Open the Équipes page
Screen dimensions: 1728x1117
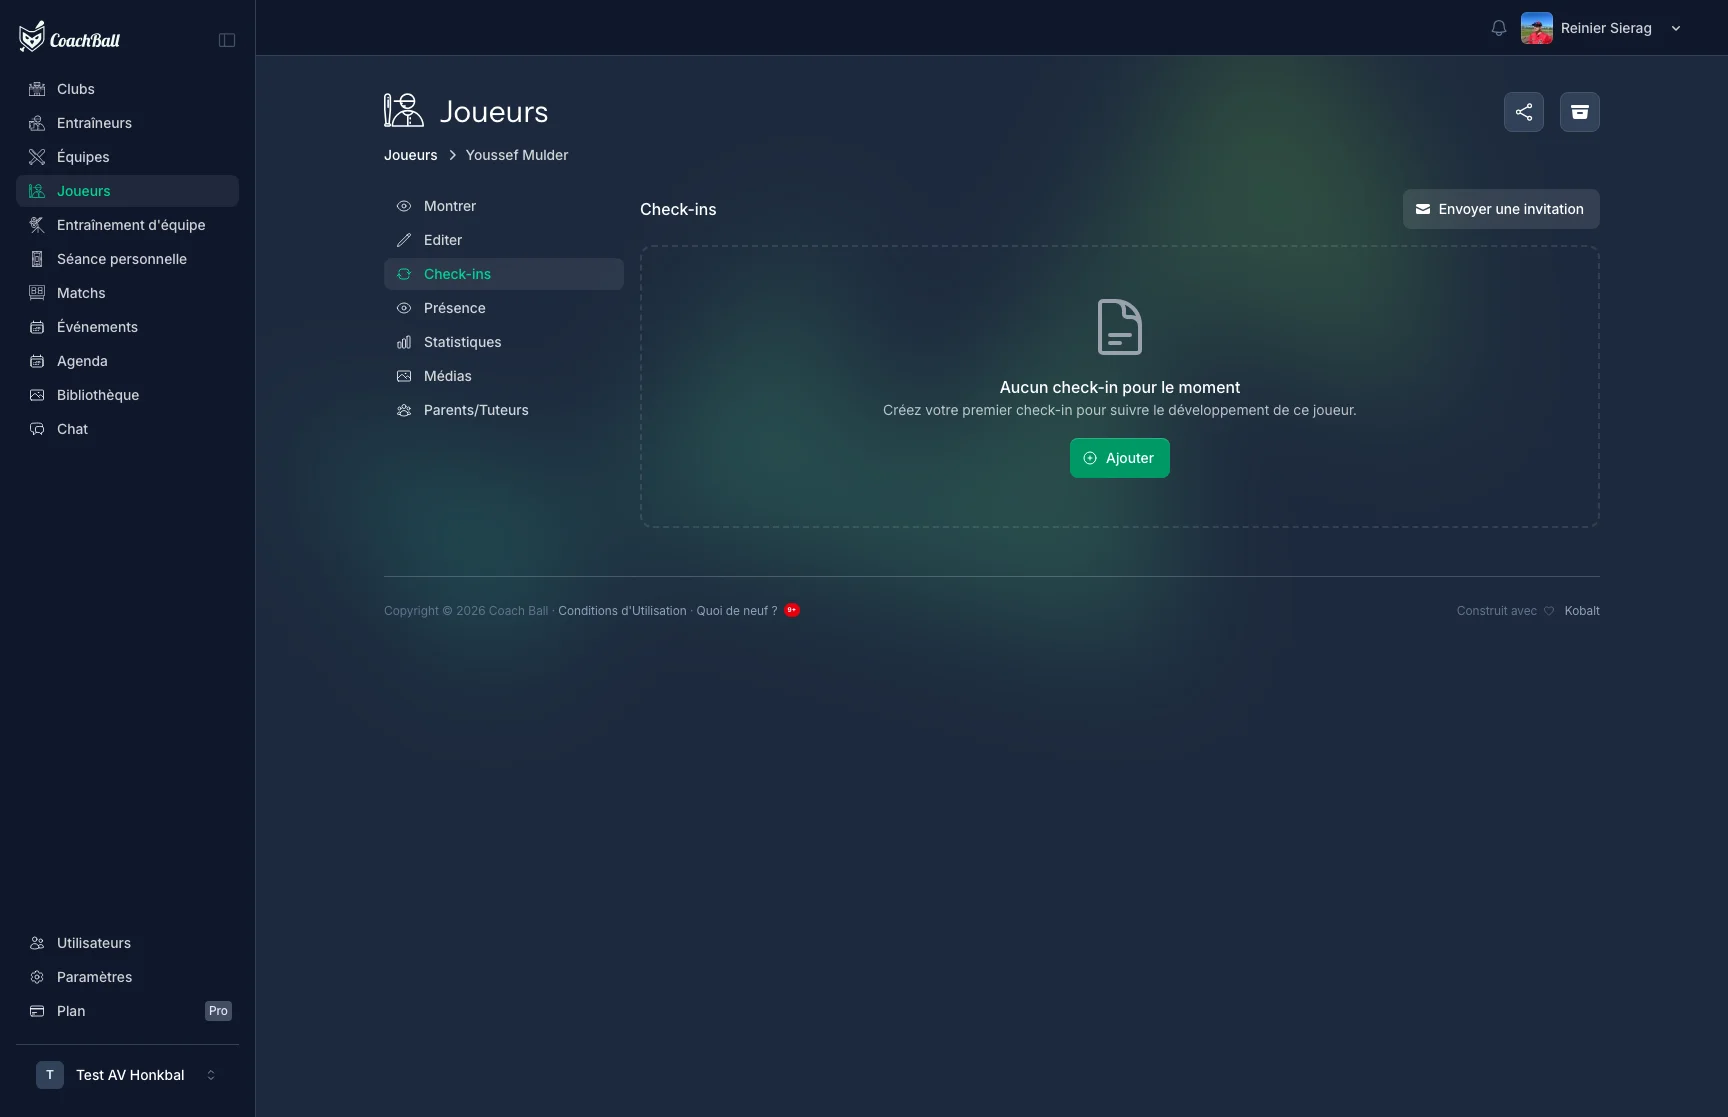click(x=127, y=157)
